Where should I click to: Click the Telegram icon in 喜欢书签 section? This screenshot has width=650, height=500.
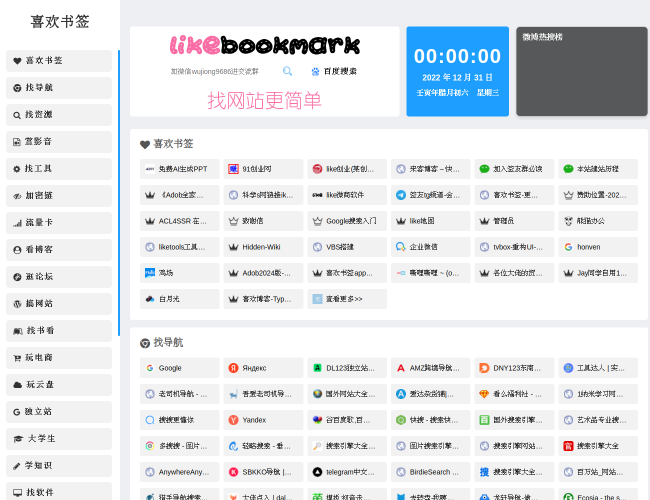pyautogui.click(x=400, y=195)
